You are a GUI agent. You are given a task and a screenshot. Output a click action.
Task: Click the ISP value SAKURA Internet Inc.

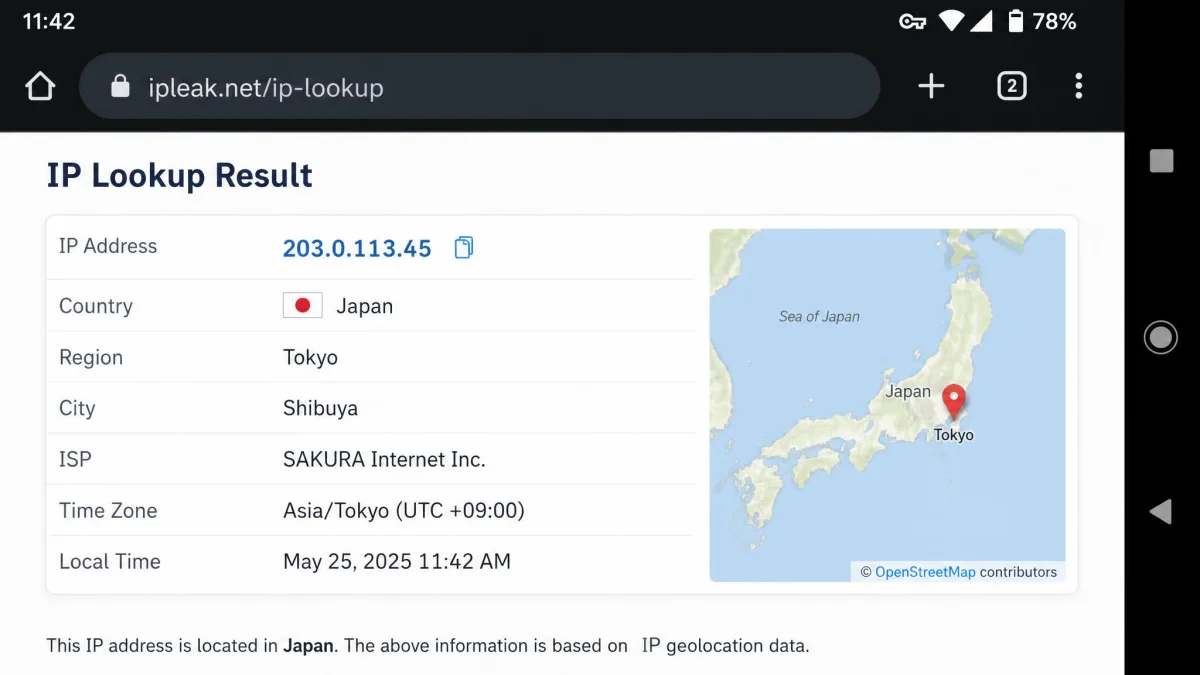point(384,459)
